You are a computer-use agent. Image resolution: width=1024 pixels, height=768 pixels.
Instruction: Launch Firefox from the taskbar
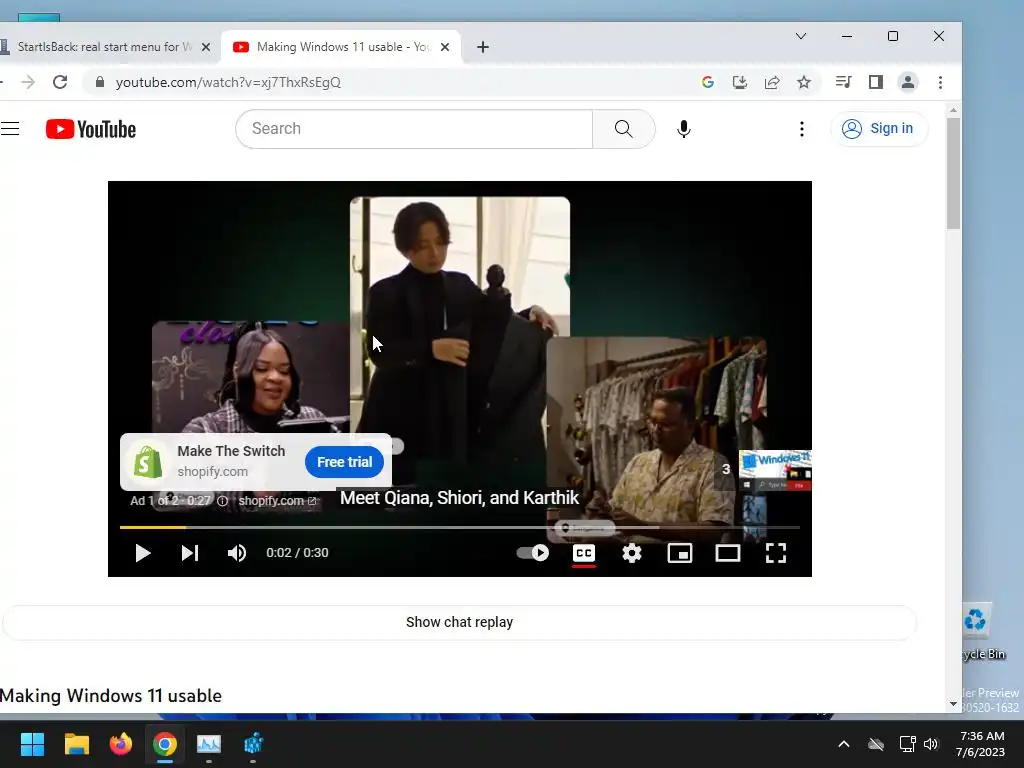(x=121, y=744)
